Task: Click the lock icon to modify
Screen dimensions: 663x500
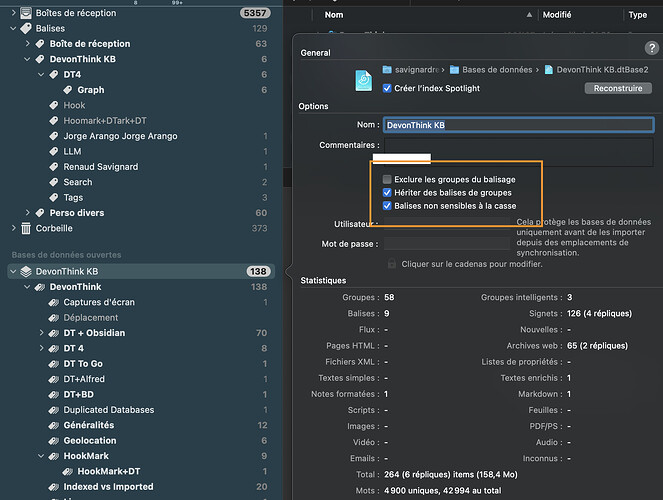Action: pos(392,264)
